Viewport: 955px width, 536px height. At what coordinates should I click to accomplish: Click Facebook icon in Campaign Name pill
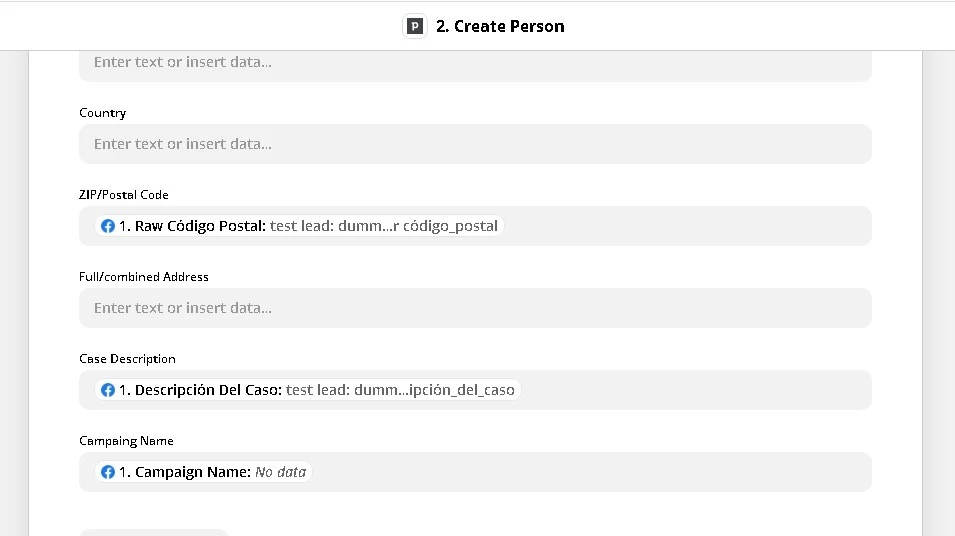[x=107, y=472]
